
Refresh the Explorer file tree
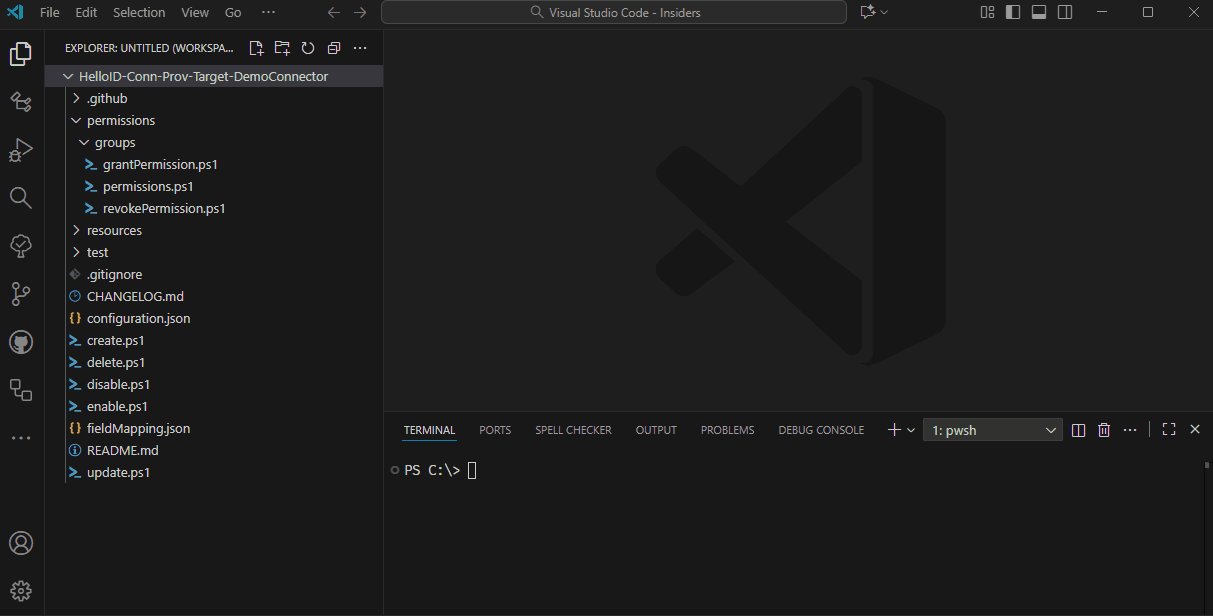click(x=308, y=48)
